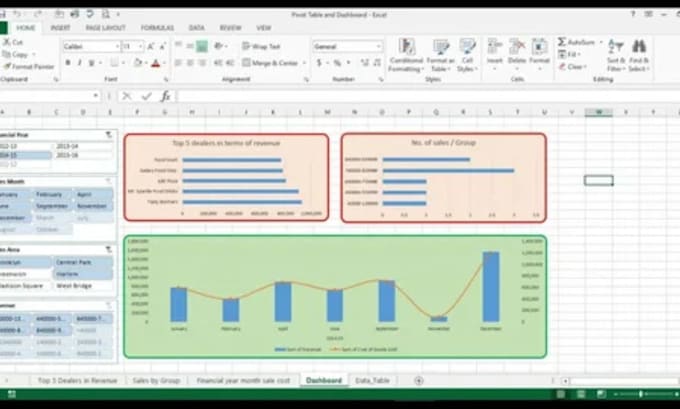This screenshot has height=409, width=680.
Task: Switch to the Formulas tab
Action: (157, 28)
